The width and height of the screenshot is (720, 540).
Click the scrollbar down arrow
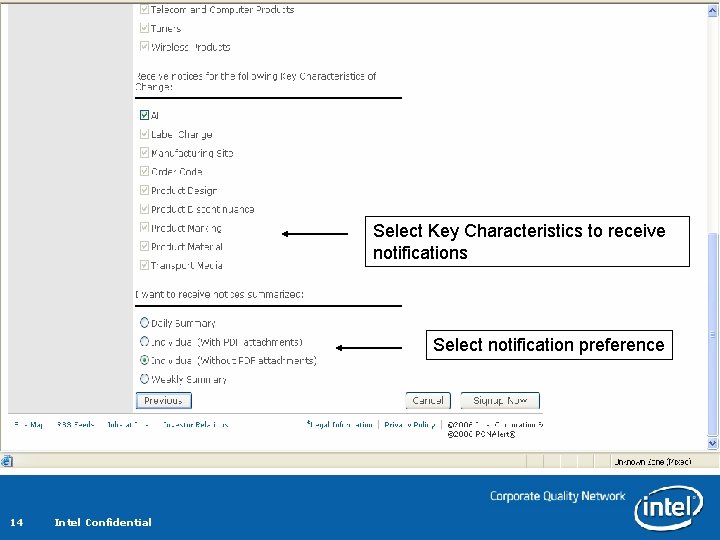coord(713,443)
